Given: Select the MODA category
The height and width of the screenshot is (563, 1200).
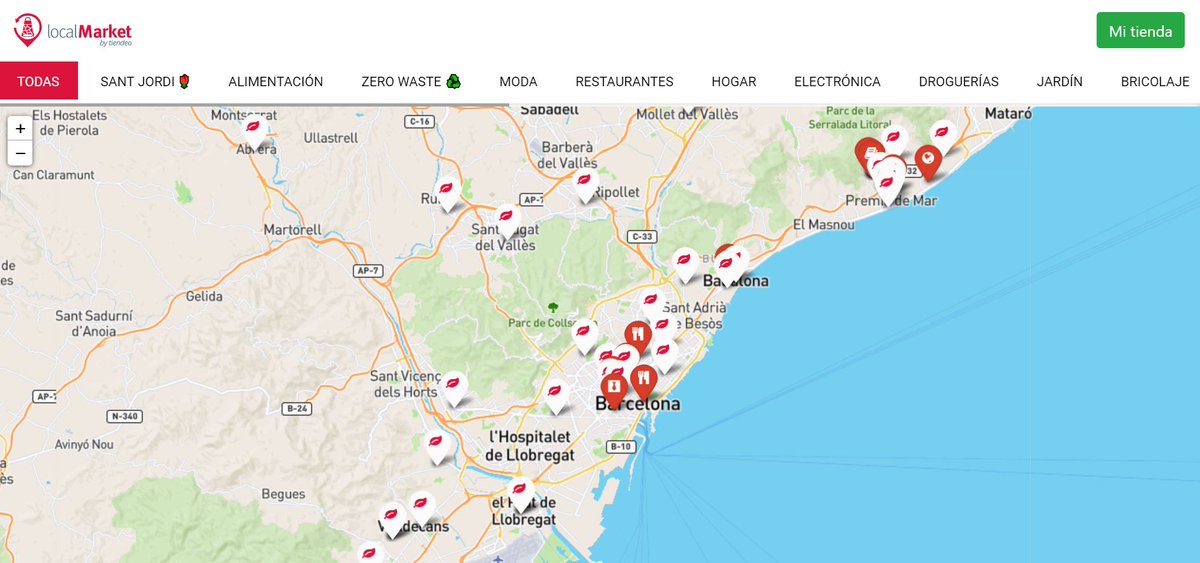Looking at the screenshot, I should click(519, 82).
